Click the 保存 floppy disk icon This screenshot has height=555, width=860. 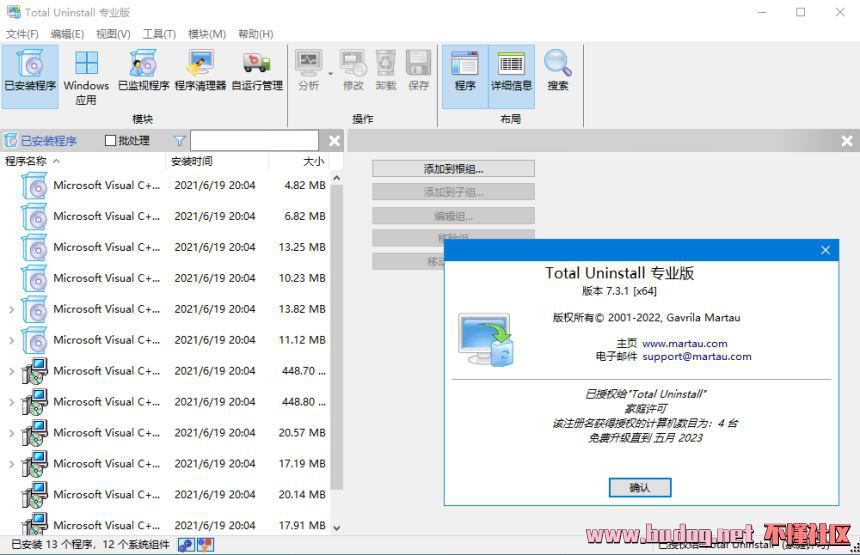pos(418,70)
